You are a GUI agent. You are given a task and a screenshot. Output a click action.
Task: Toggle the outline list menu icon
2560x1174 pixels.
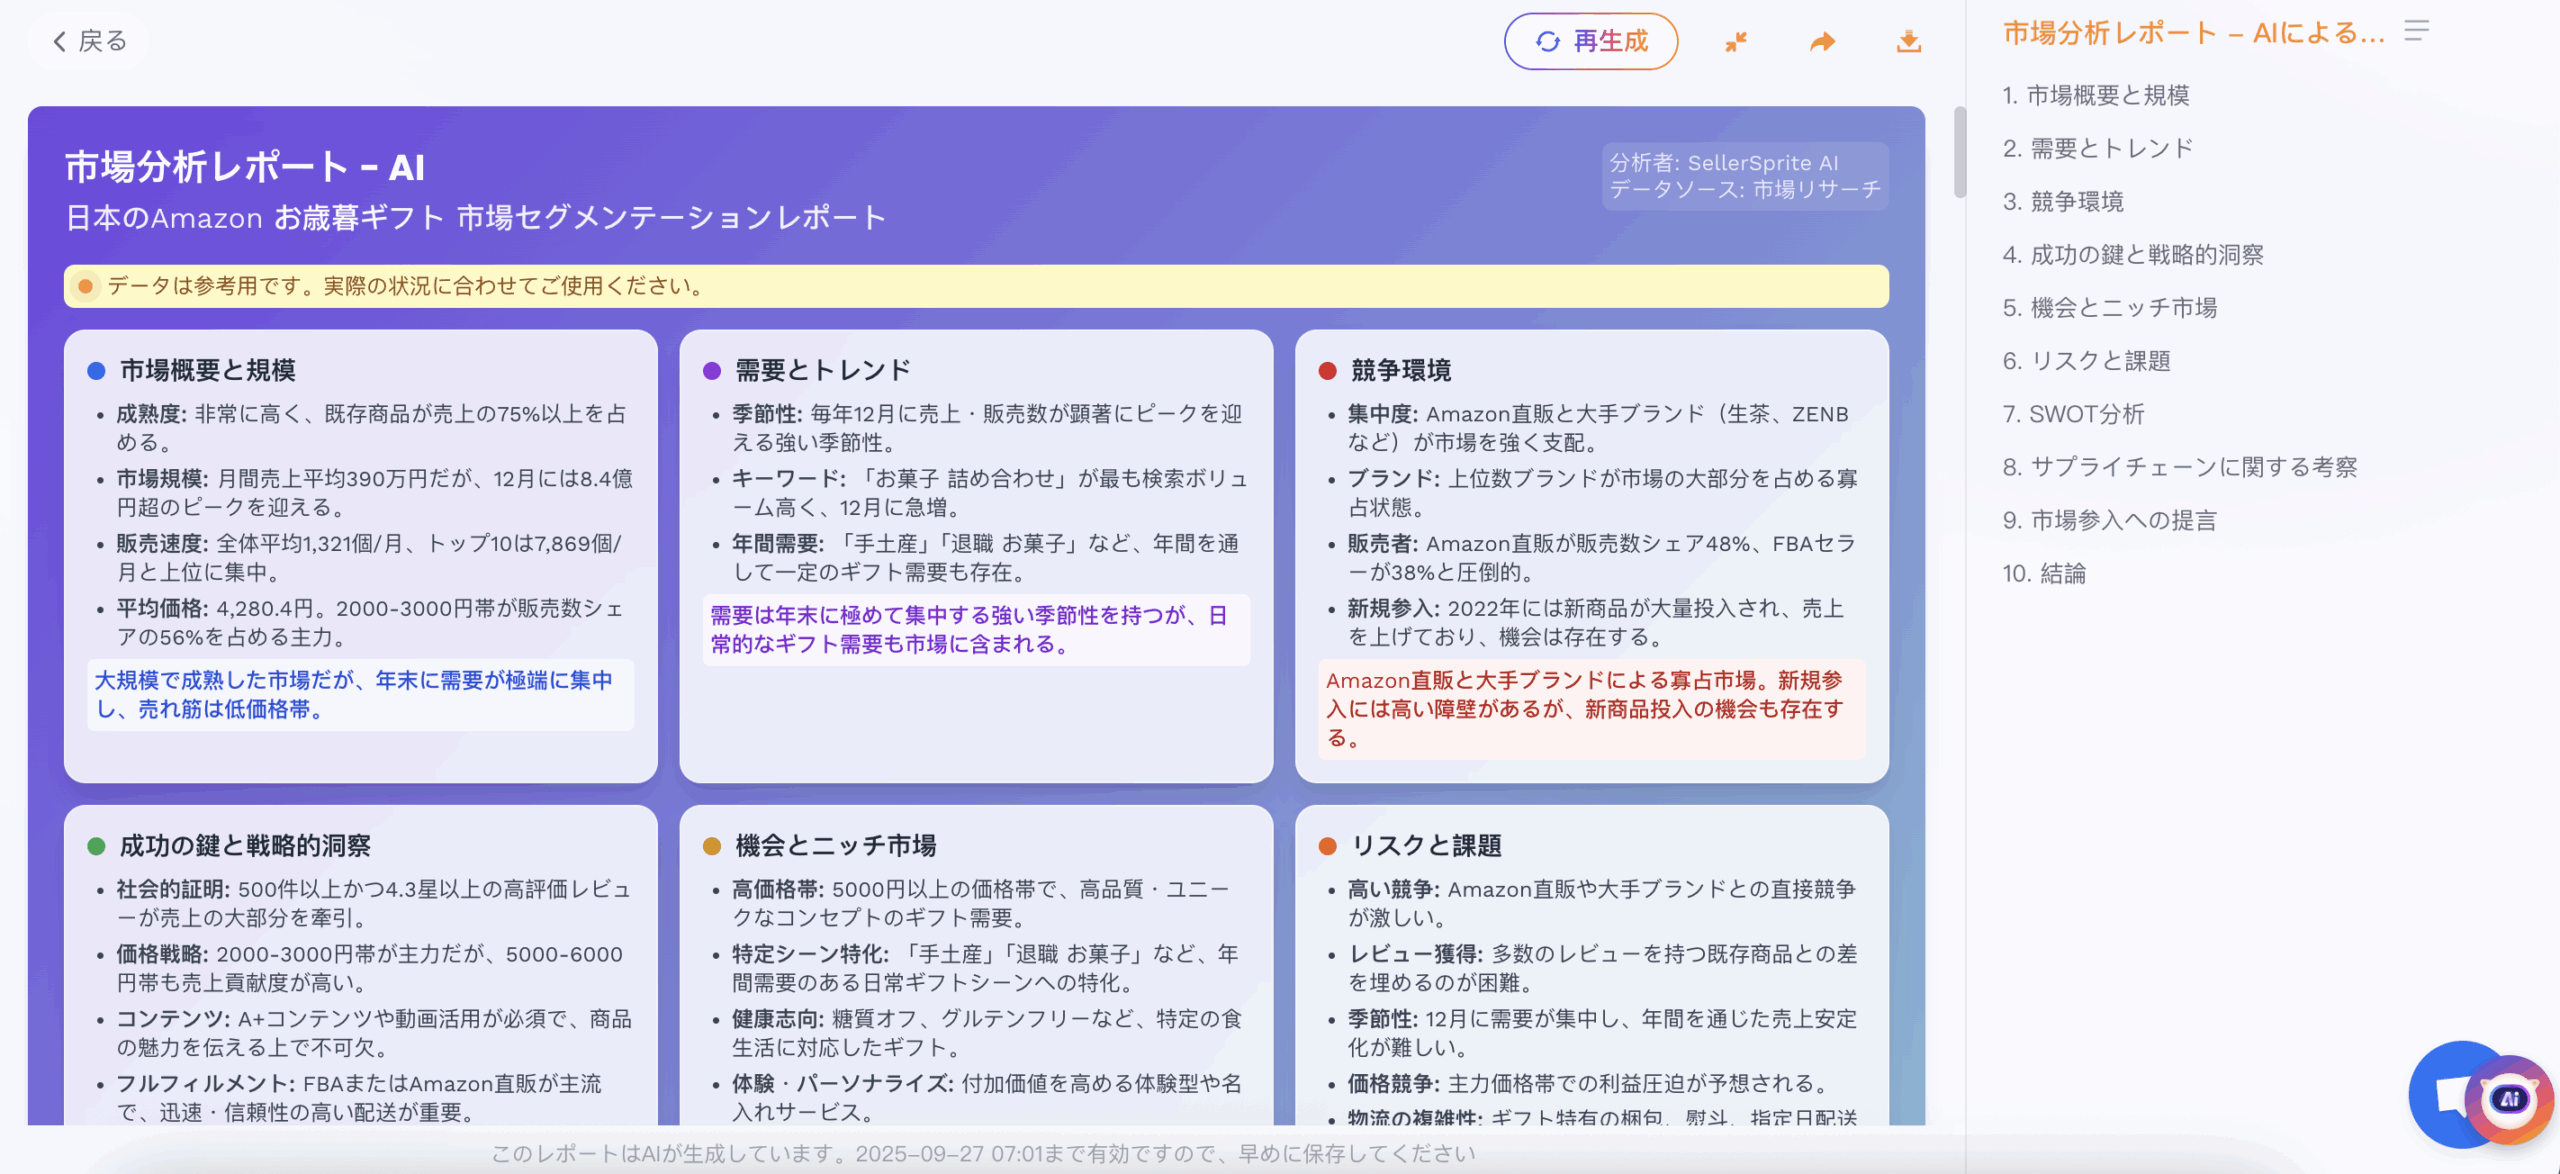pyautogui.click(x=2416, y=31)
